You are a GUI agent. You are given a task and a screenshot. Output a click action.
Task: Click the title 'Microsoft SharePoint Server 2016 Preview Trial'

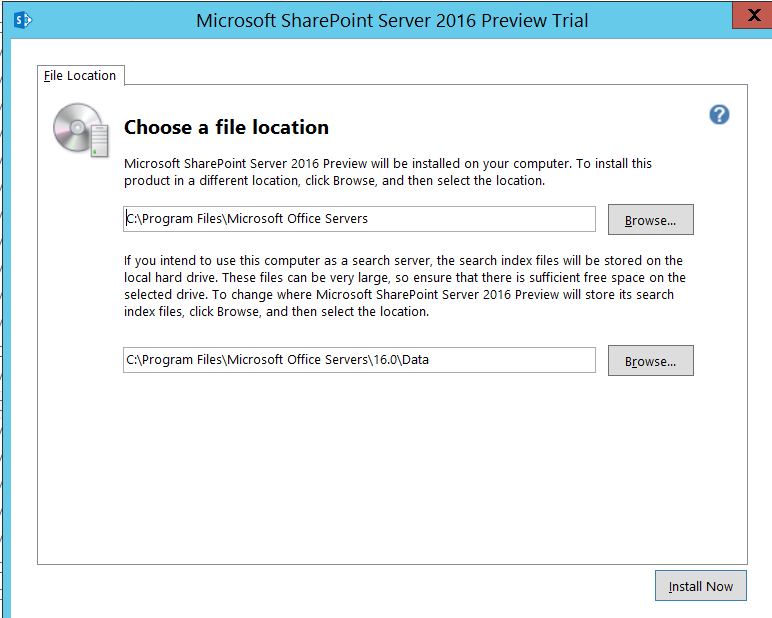tap(392, 21)
